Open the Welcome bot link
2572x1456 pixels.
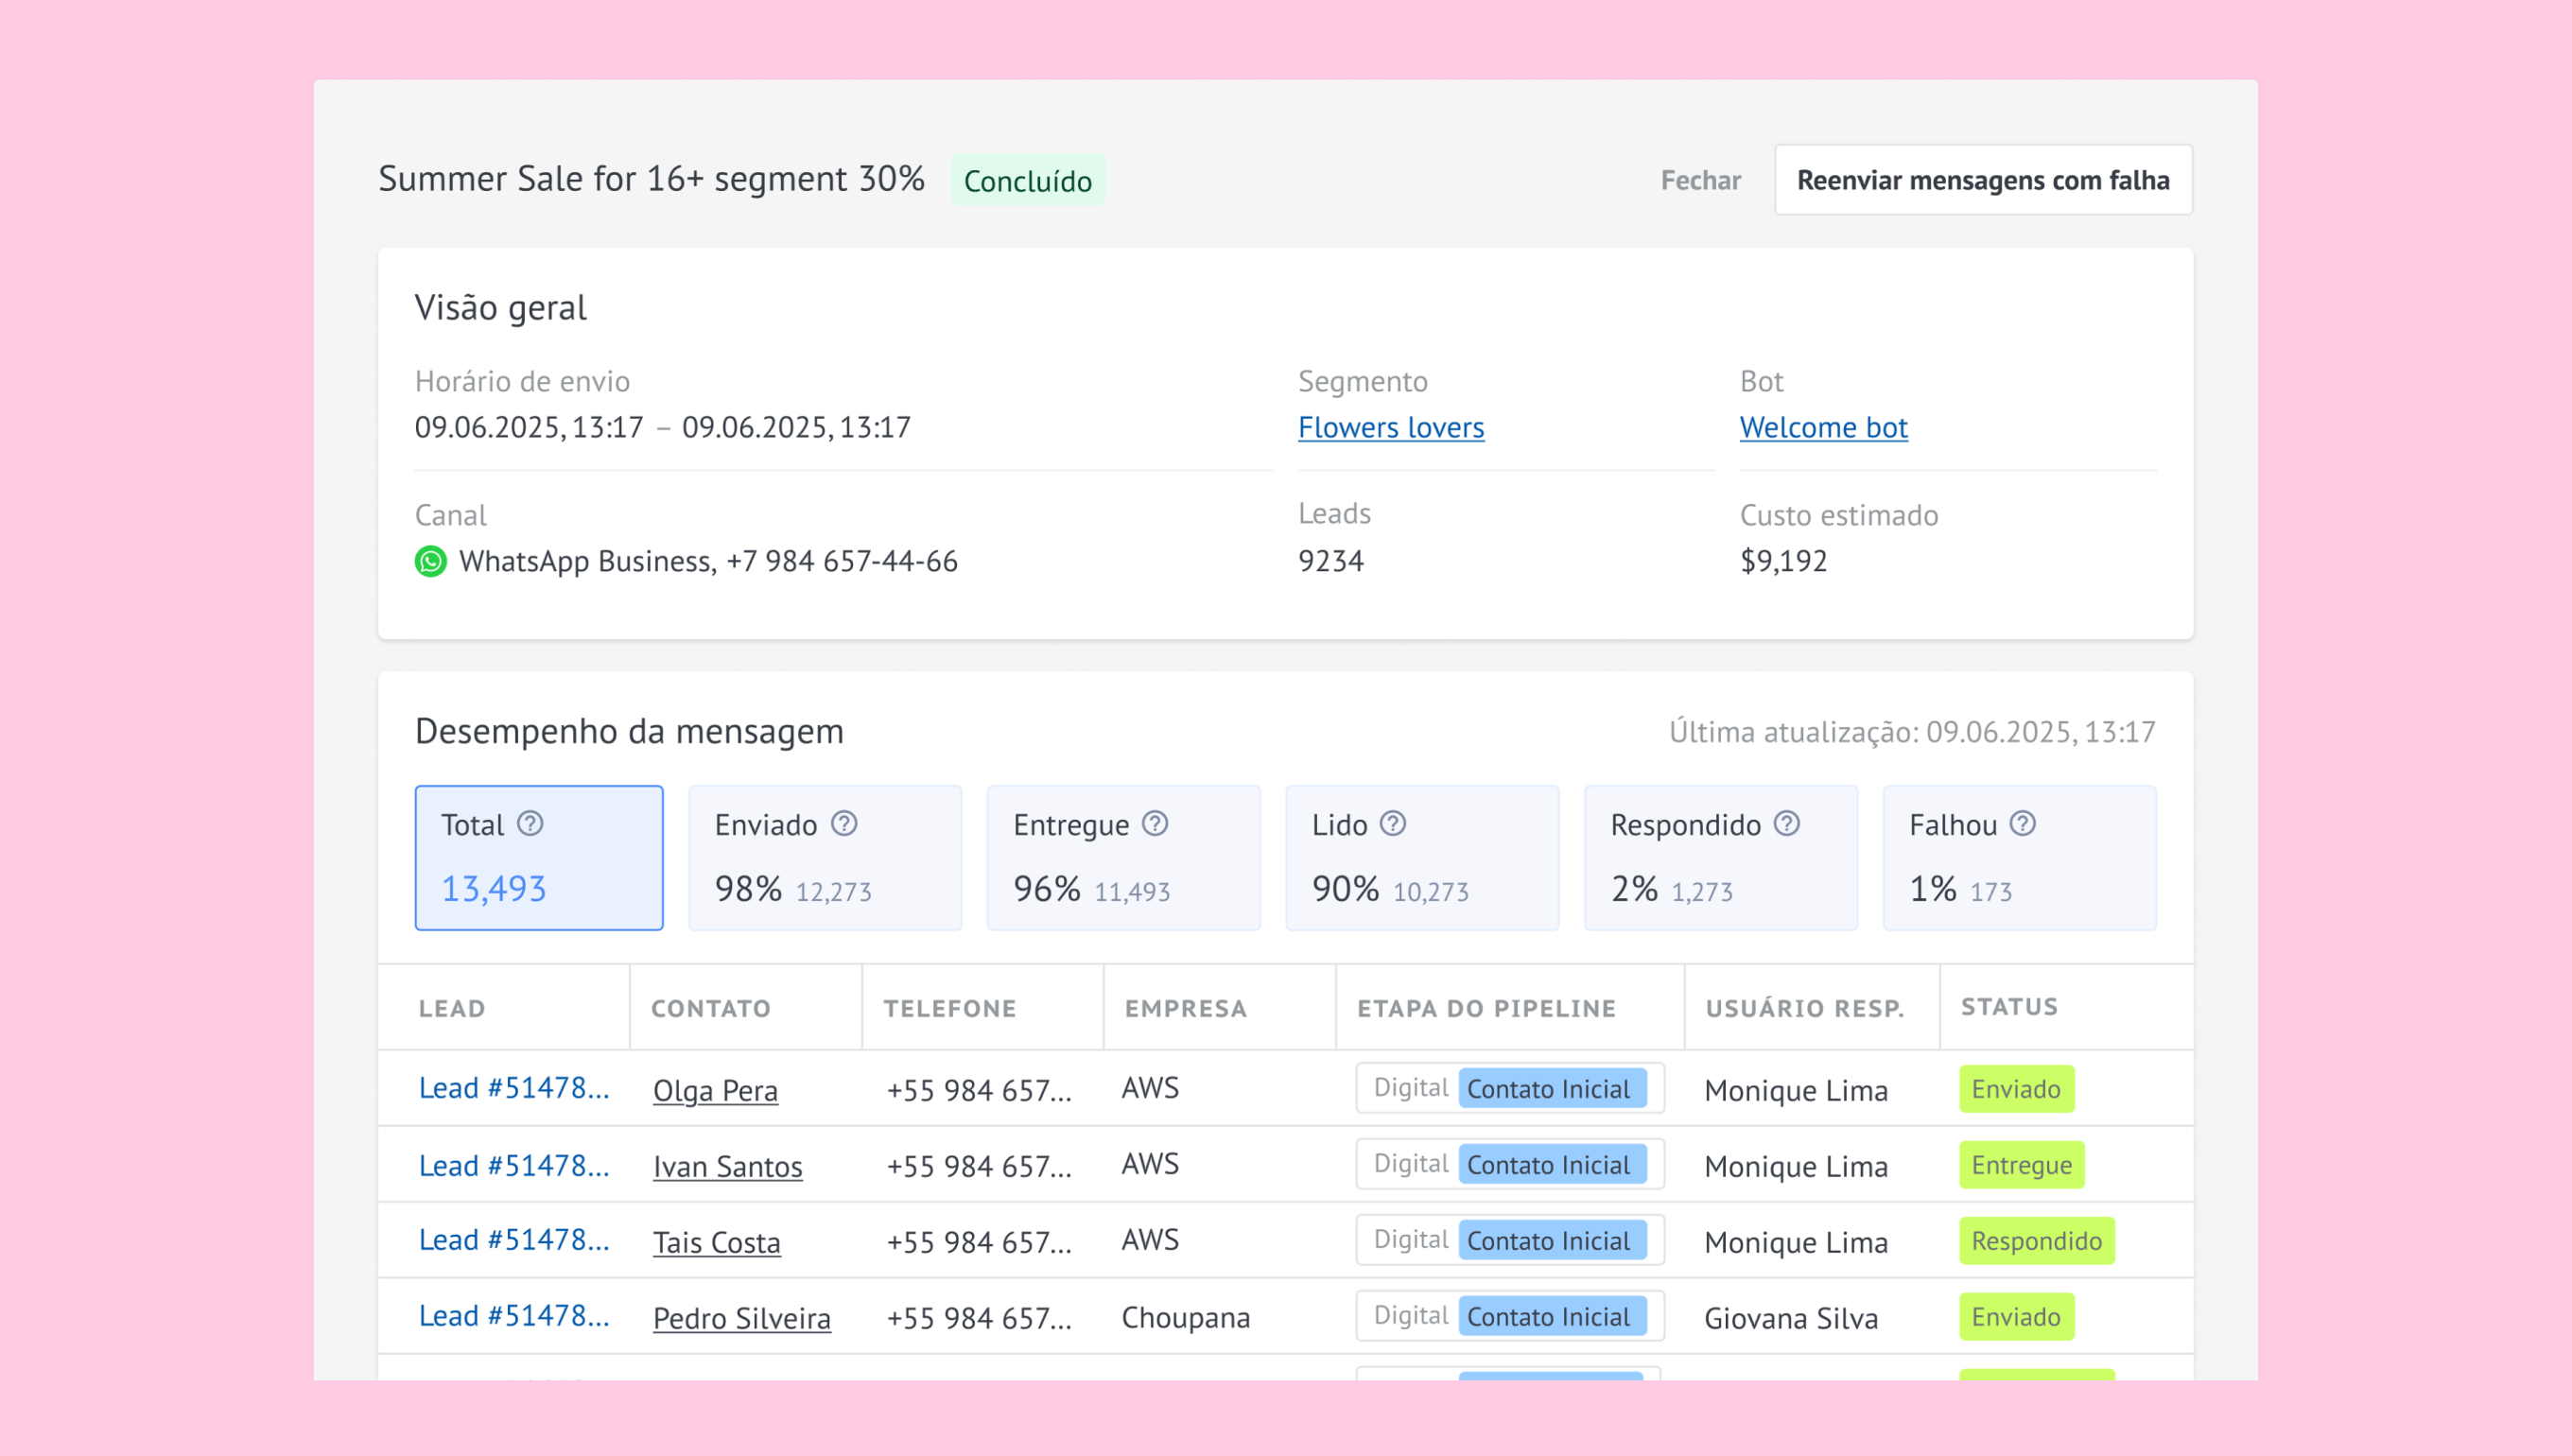(x=1824, y=428)
